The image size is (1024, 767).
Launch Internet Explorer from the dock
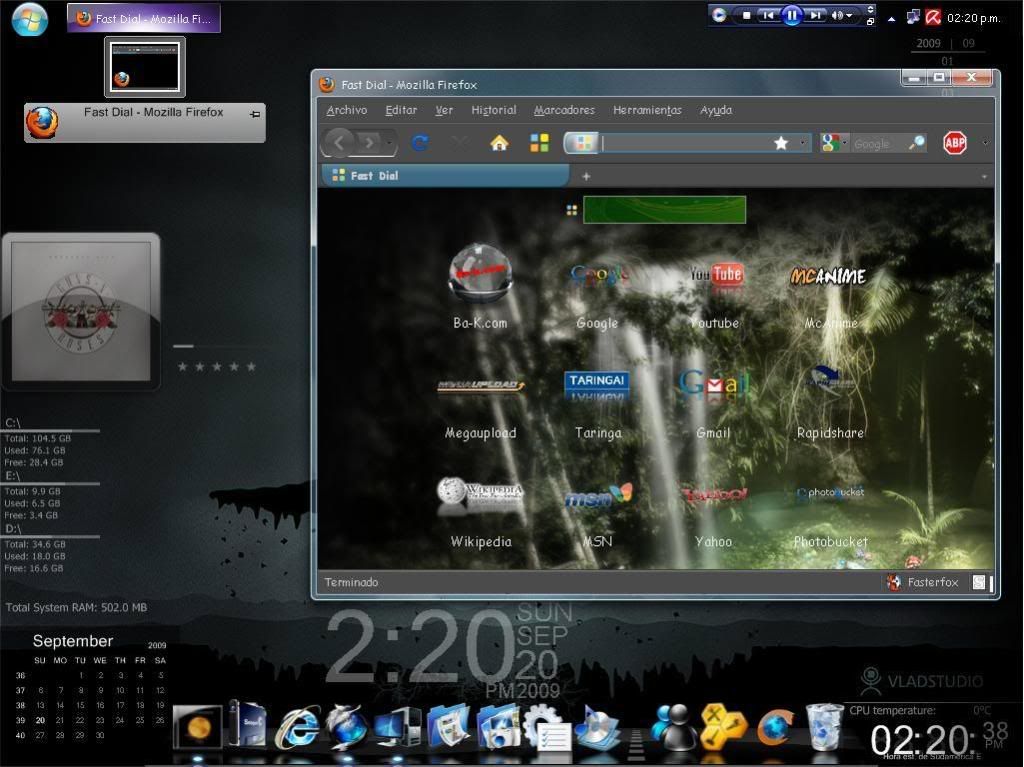298,727
